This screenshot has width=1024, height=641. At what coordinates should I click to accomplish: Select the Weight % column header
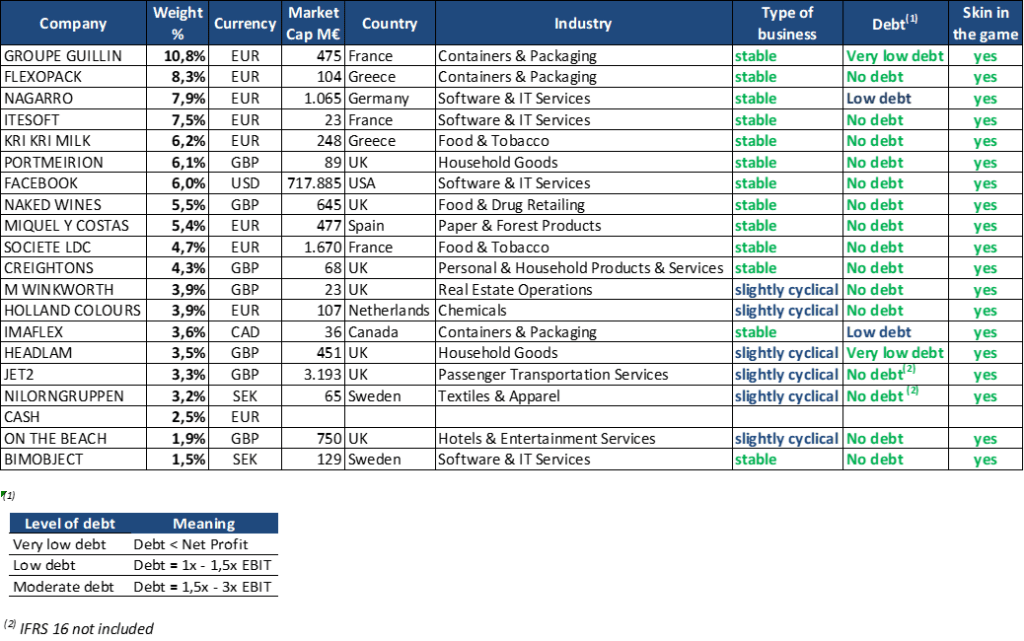click(178, 23)
